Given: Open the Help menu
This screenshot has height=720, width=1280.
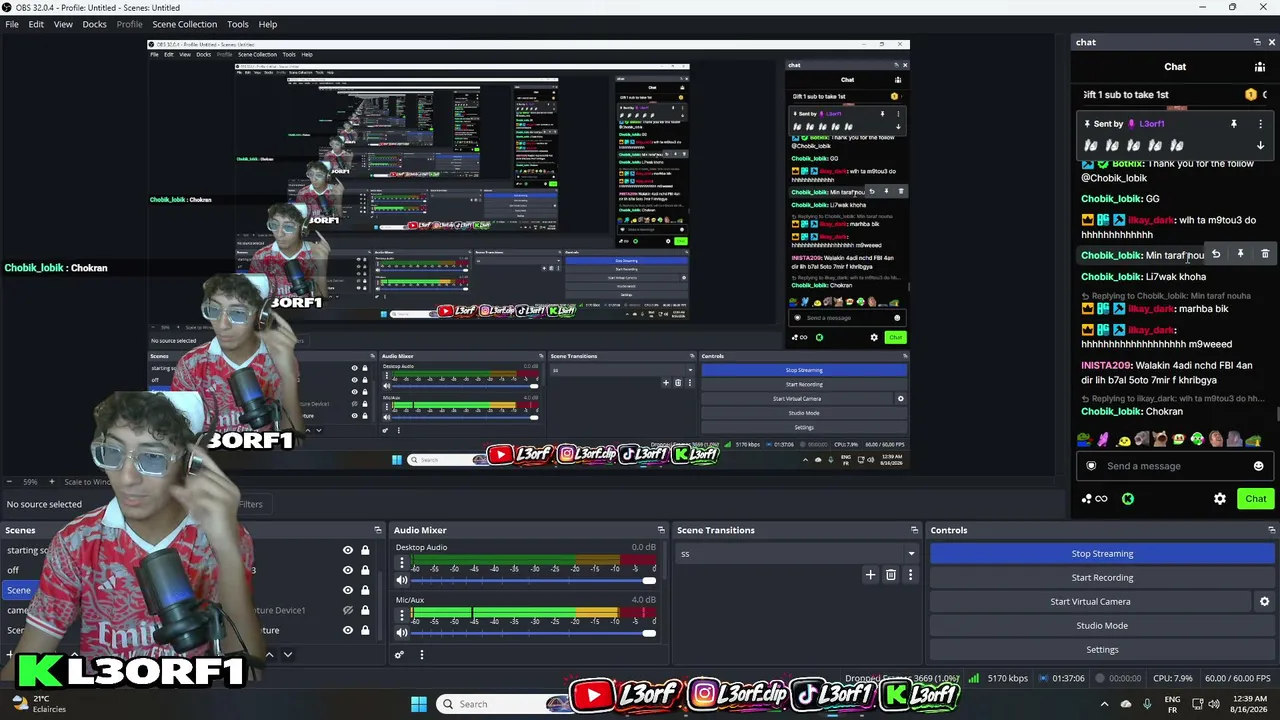Looking at the screenshot, I should click(268, 24).
